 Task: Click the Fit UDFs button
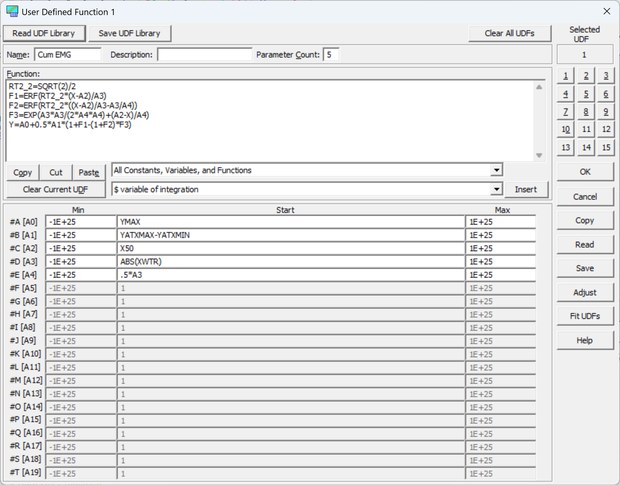(585, 316)
